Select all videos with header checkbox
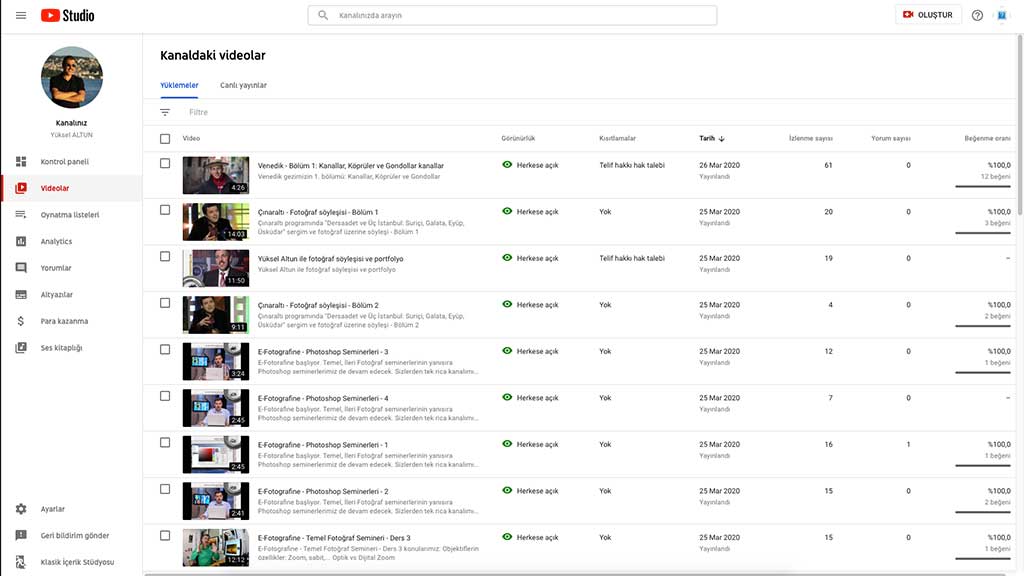1024x576 pixels. pos(165,138)
